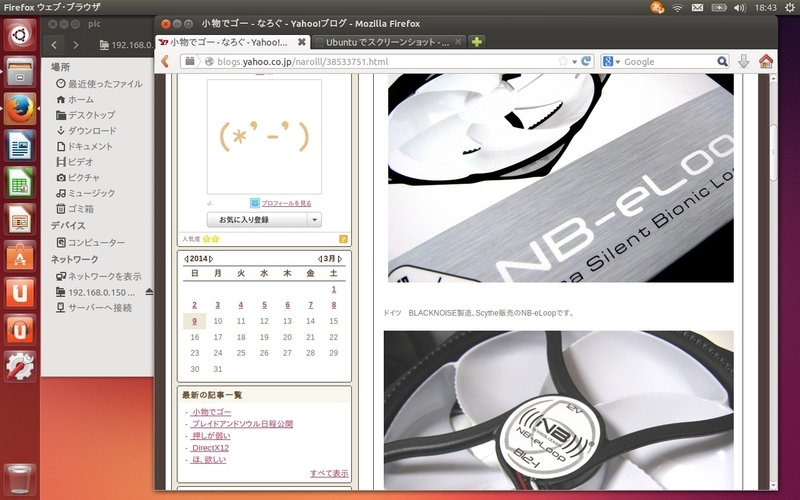The width and height of the screenshot is (800, 500).
Task: Open Videos folder in Files sidebar
Action: tap(74, 162)
